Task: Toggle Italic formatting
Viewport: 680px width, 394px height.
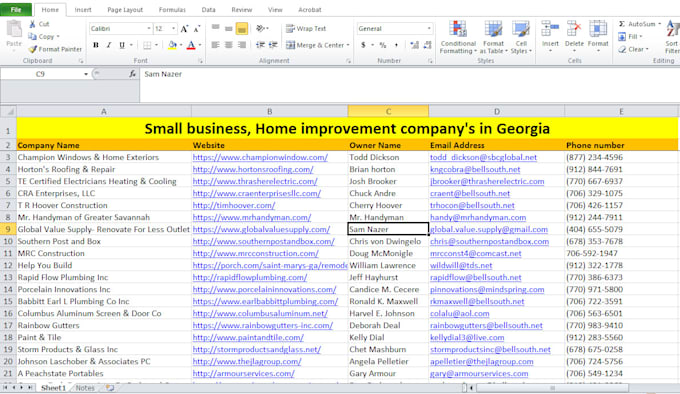Action: tap(109, 45)
